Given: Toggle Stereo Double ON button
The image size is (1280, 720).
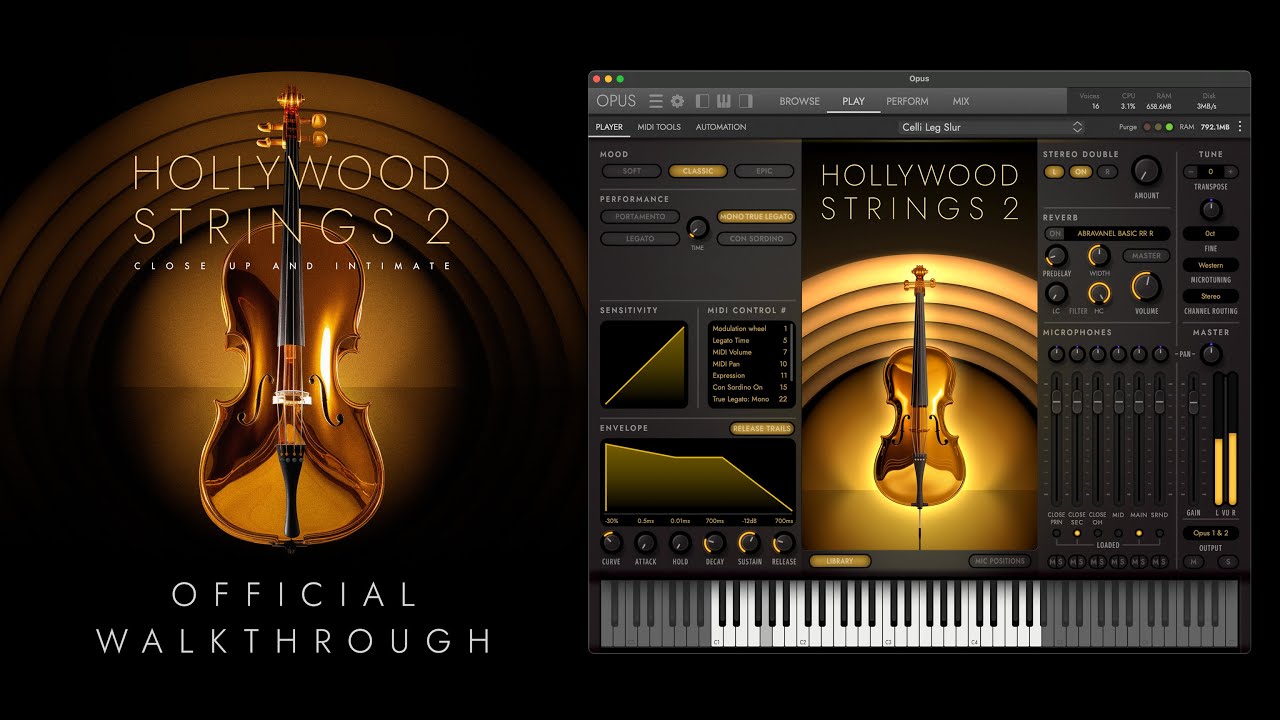Looking at the screenshot, I should pos(1080,172).
